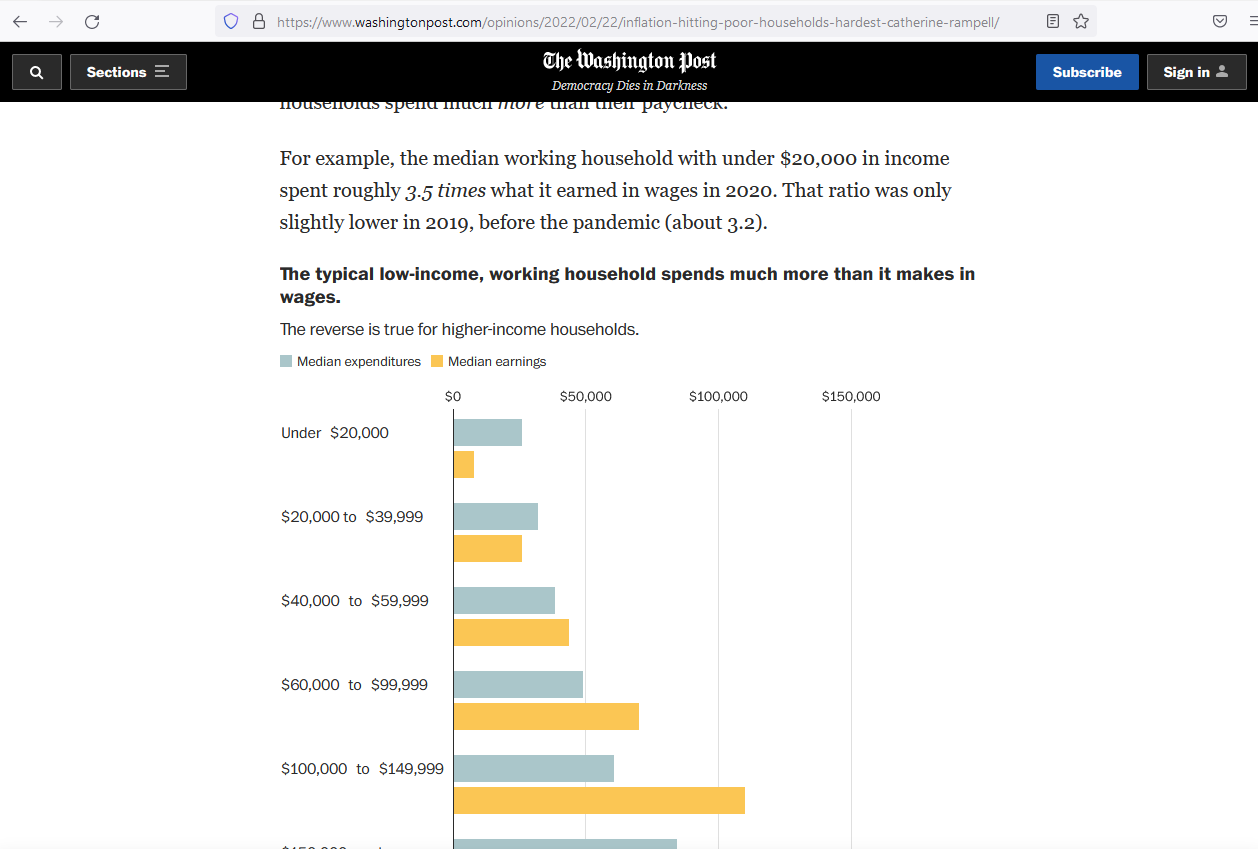1258x849 pixels.
Task: Bookmark this page with the star icon
Action: pyautogui.click(x=1080, y=20)
